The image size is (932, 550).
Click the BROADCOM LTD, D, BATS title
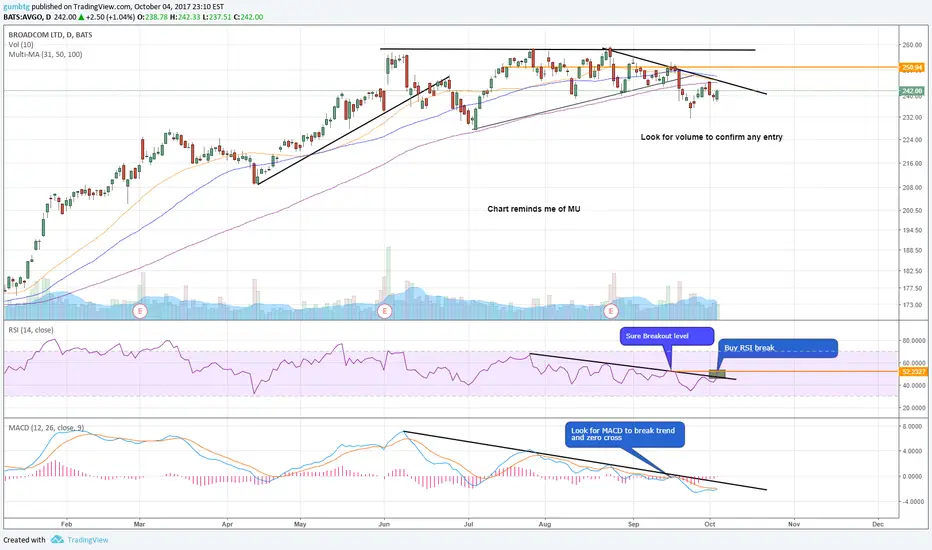pyautogui.click(x=50, y=35)
